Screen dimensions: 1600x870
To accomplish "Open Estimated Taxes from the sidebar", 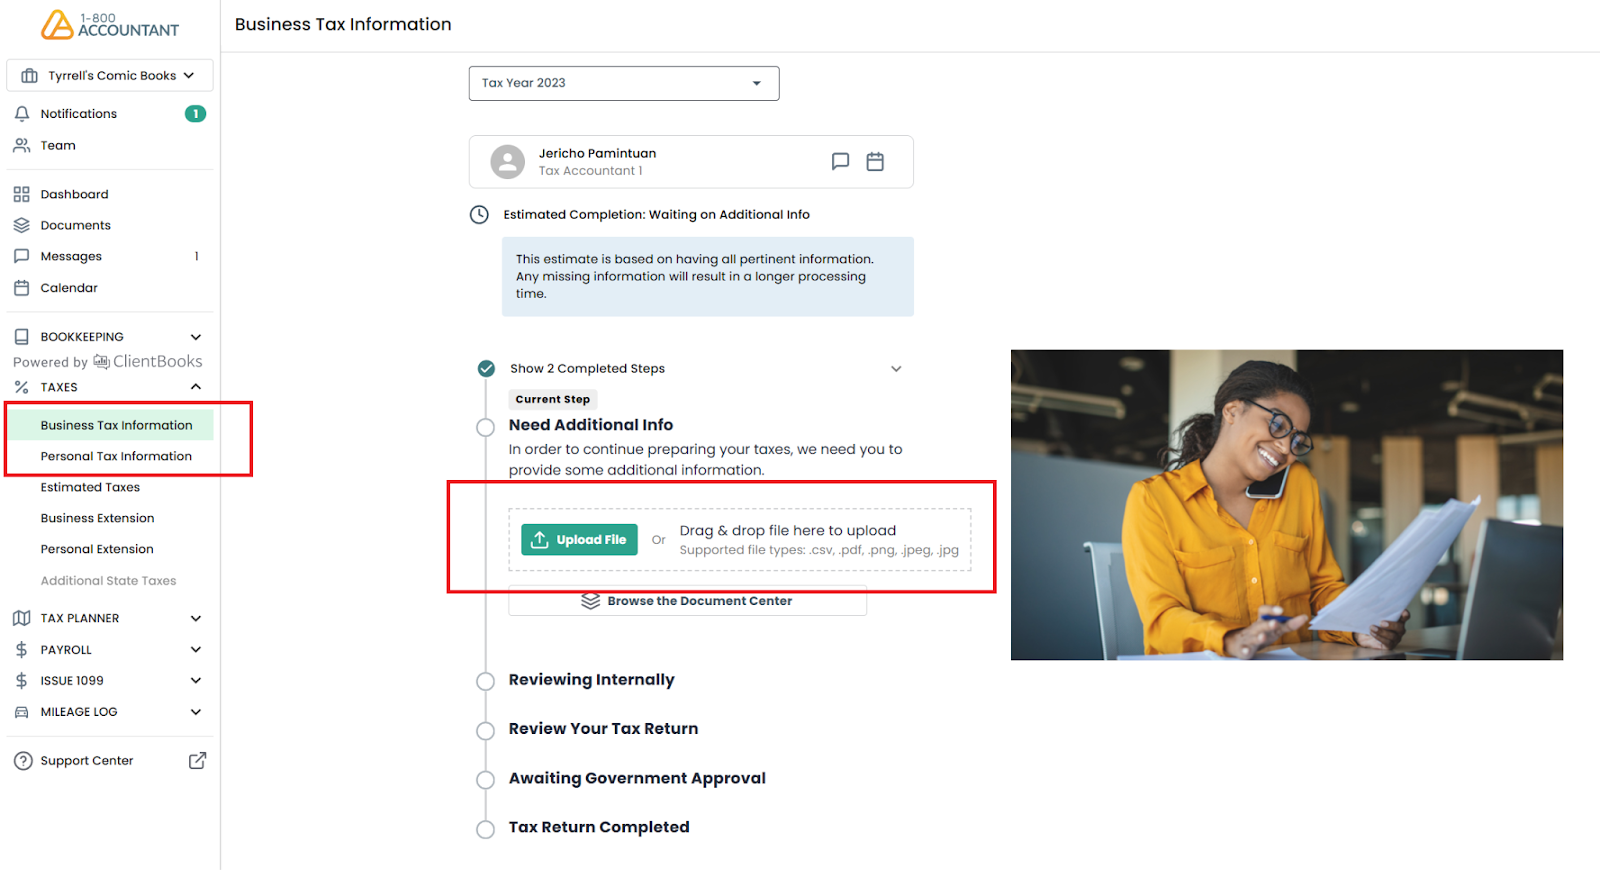I will pos(90,487).
